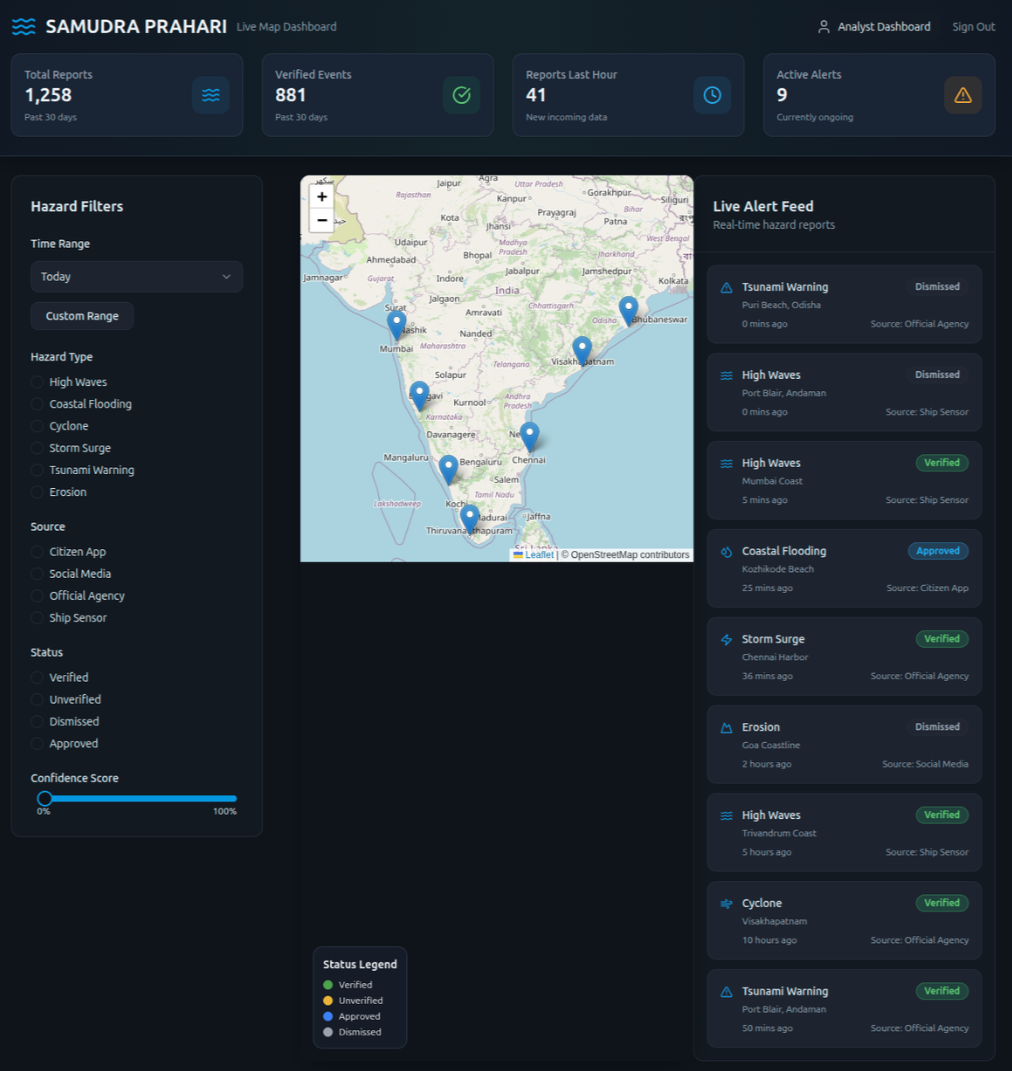Click the cyclone icon in the Visakhapatnam alert
This screenshot has width=1012, height=1071.
727,903
